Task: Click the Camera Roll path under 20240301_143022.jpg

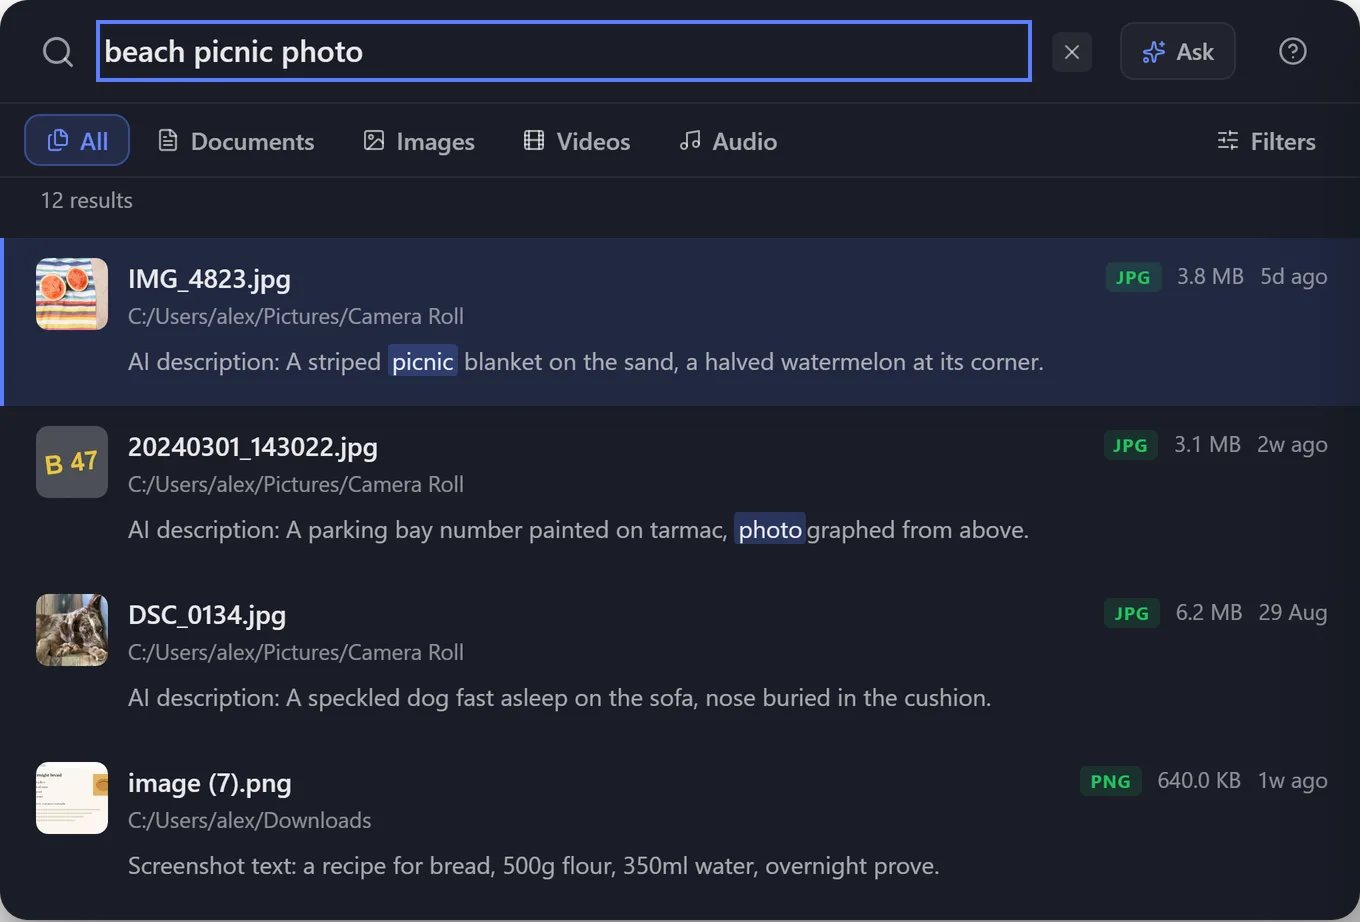Action: pos(296,484)
